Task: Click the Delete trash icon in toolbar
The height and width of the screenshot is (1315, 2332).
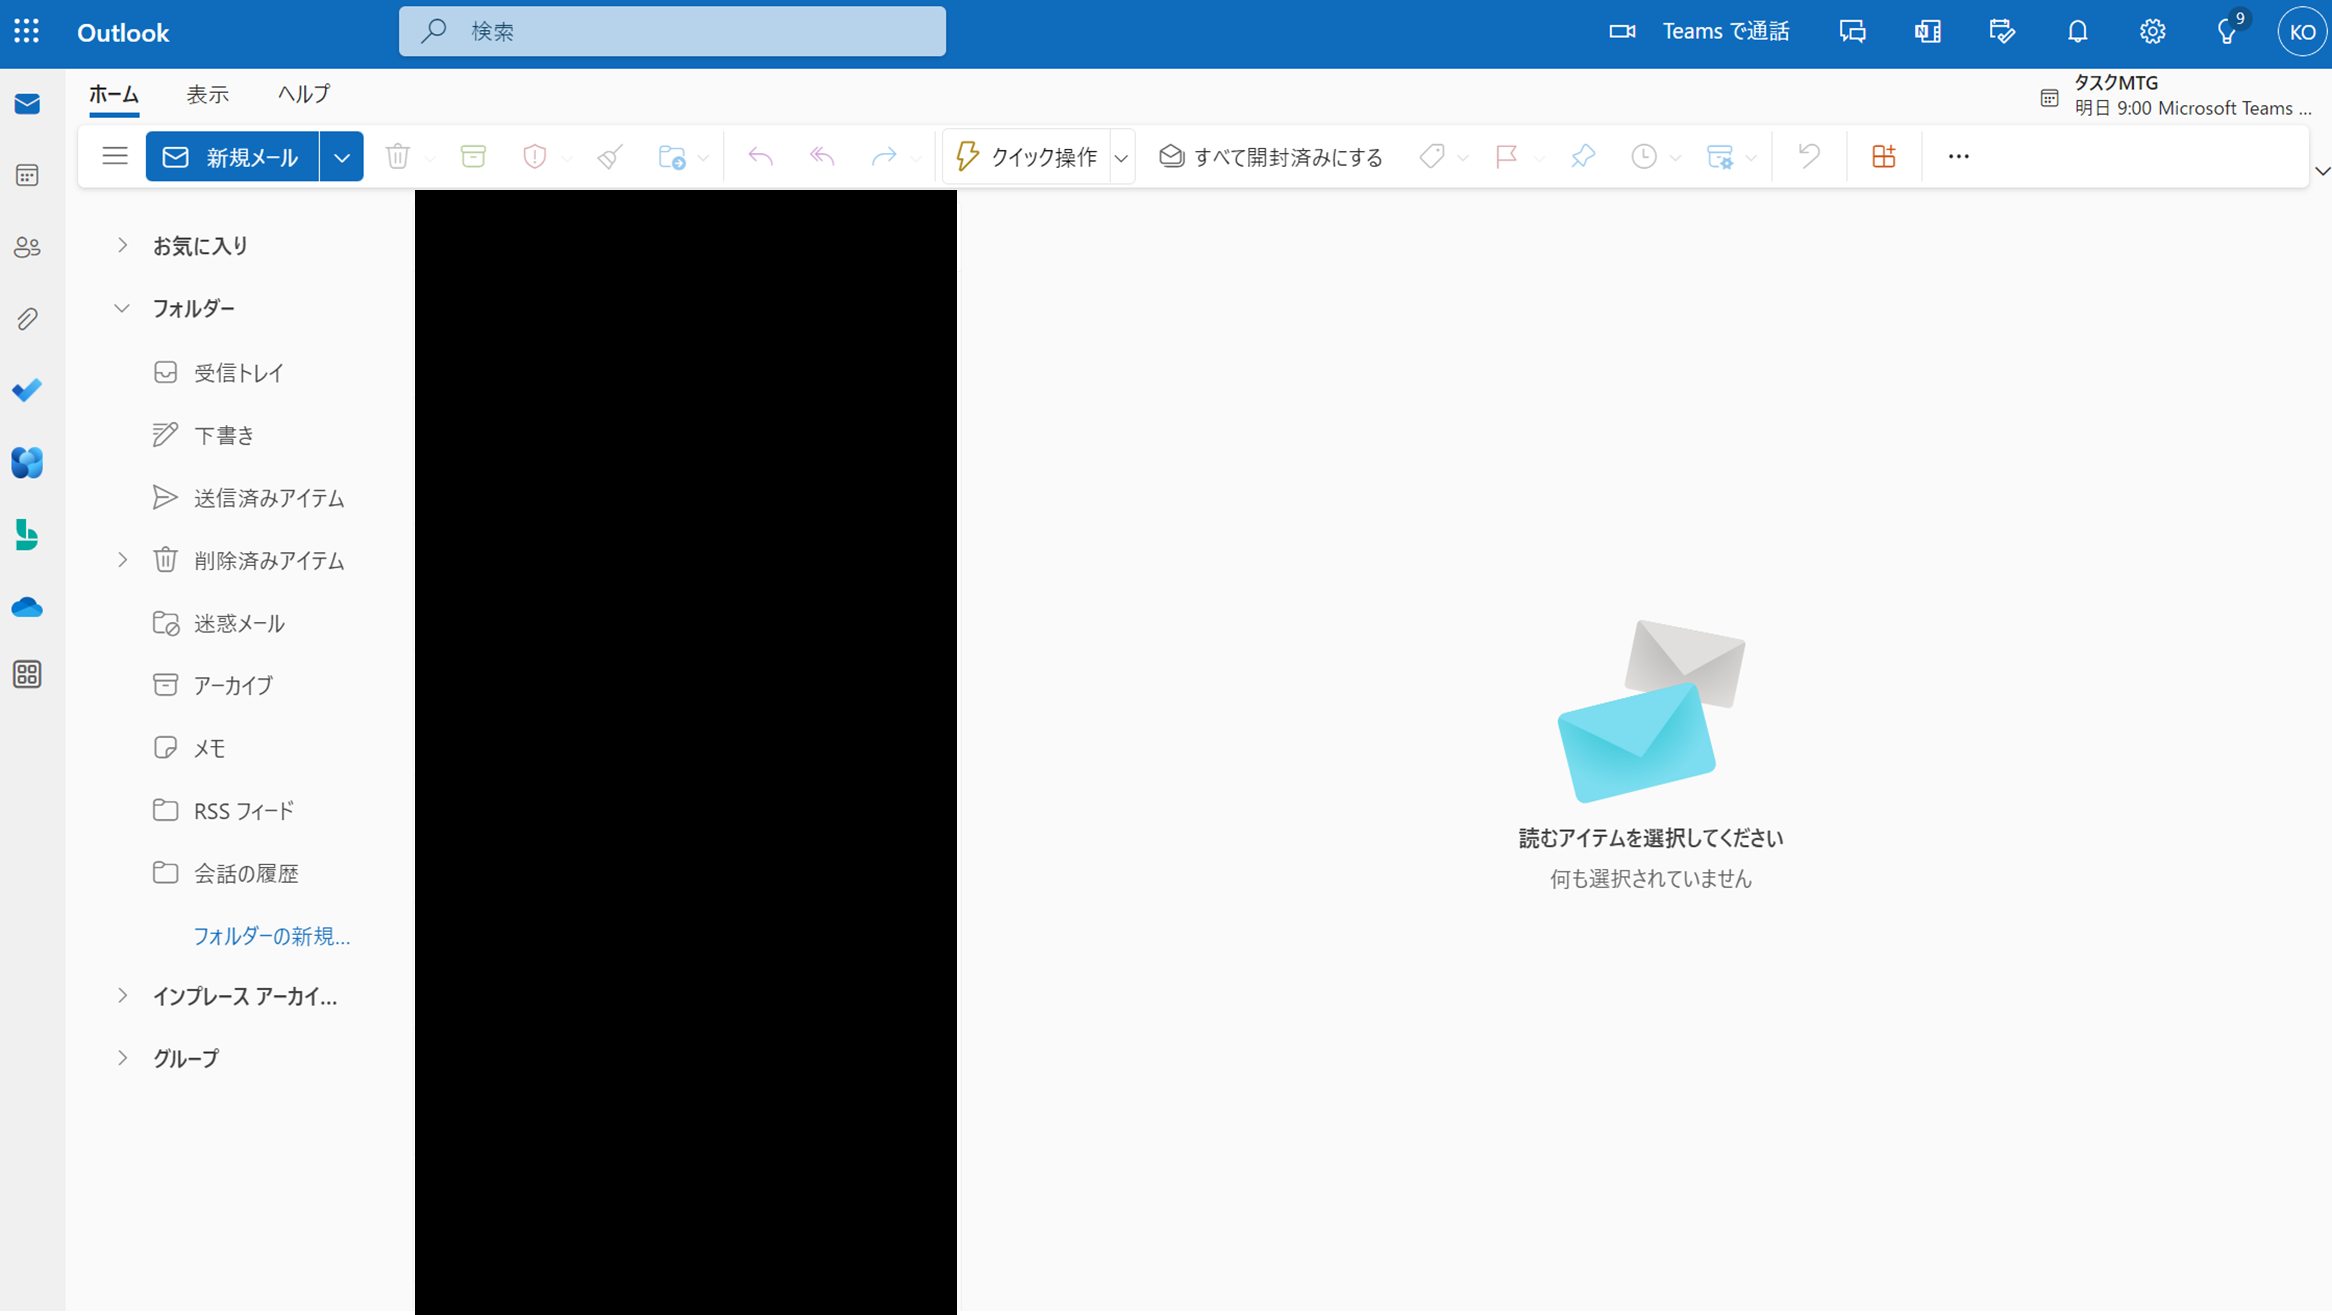Action: [x=398, y=156]
